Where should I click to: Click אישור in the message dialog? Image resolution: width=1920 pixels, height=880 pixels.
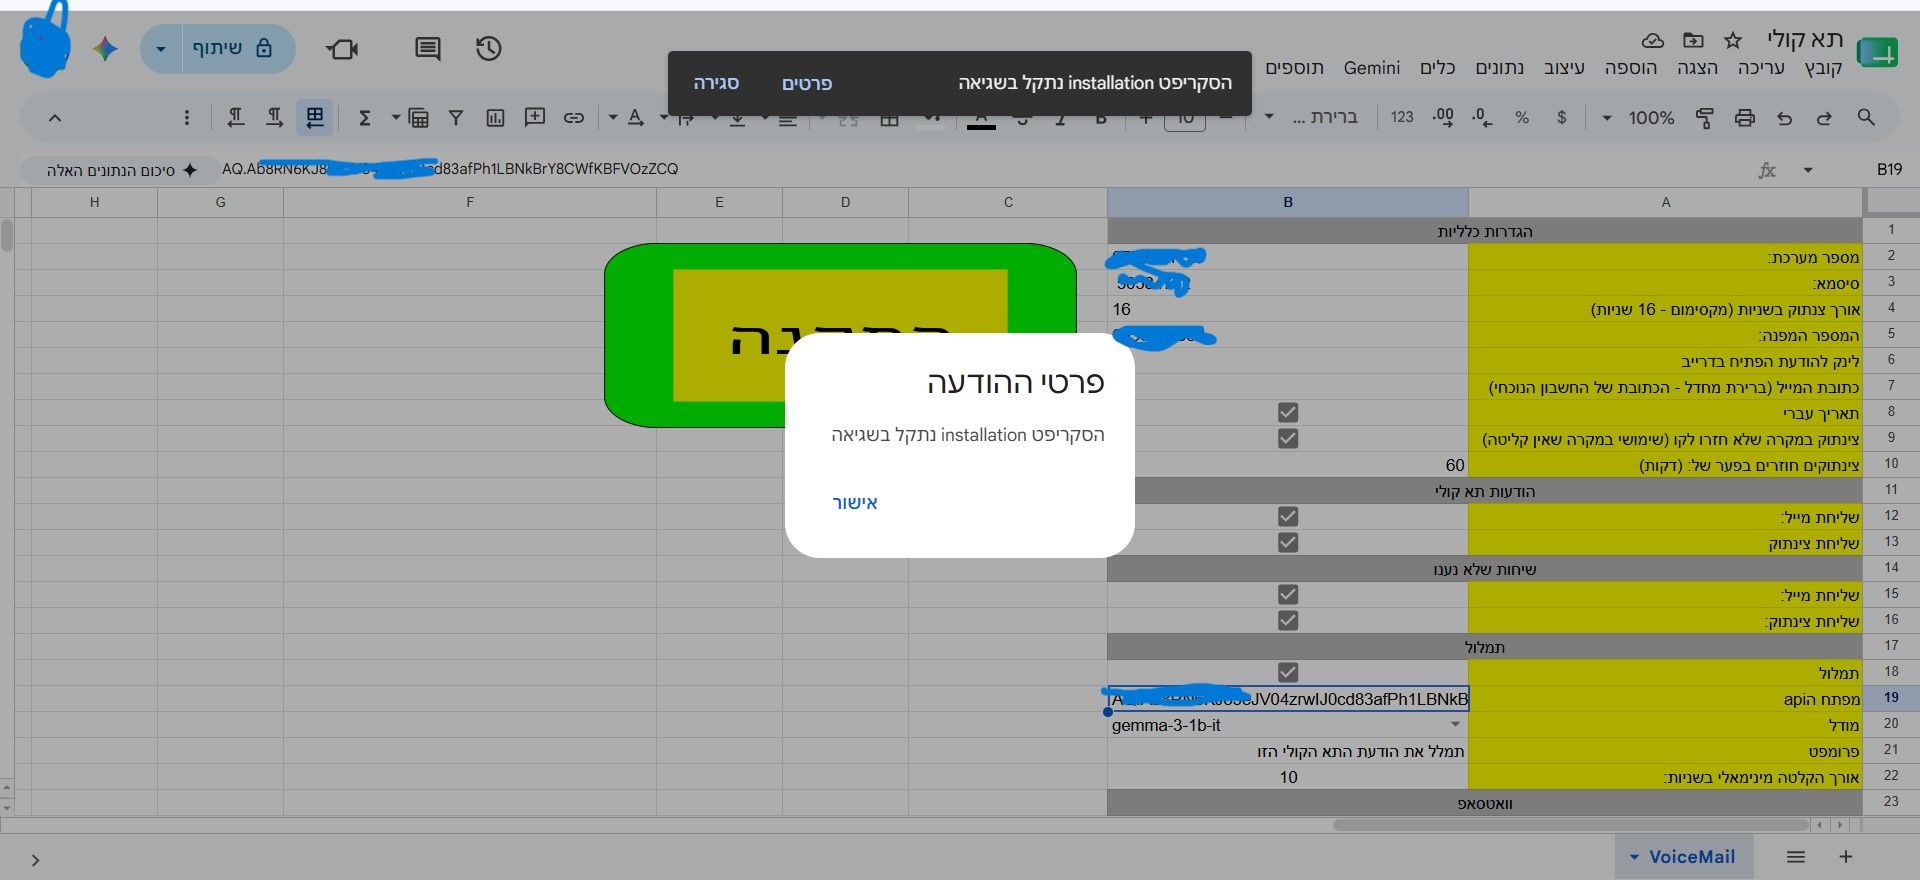point(855,503)
